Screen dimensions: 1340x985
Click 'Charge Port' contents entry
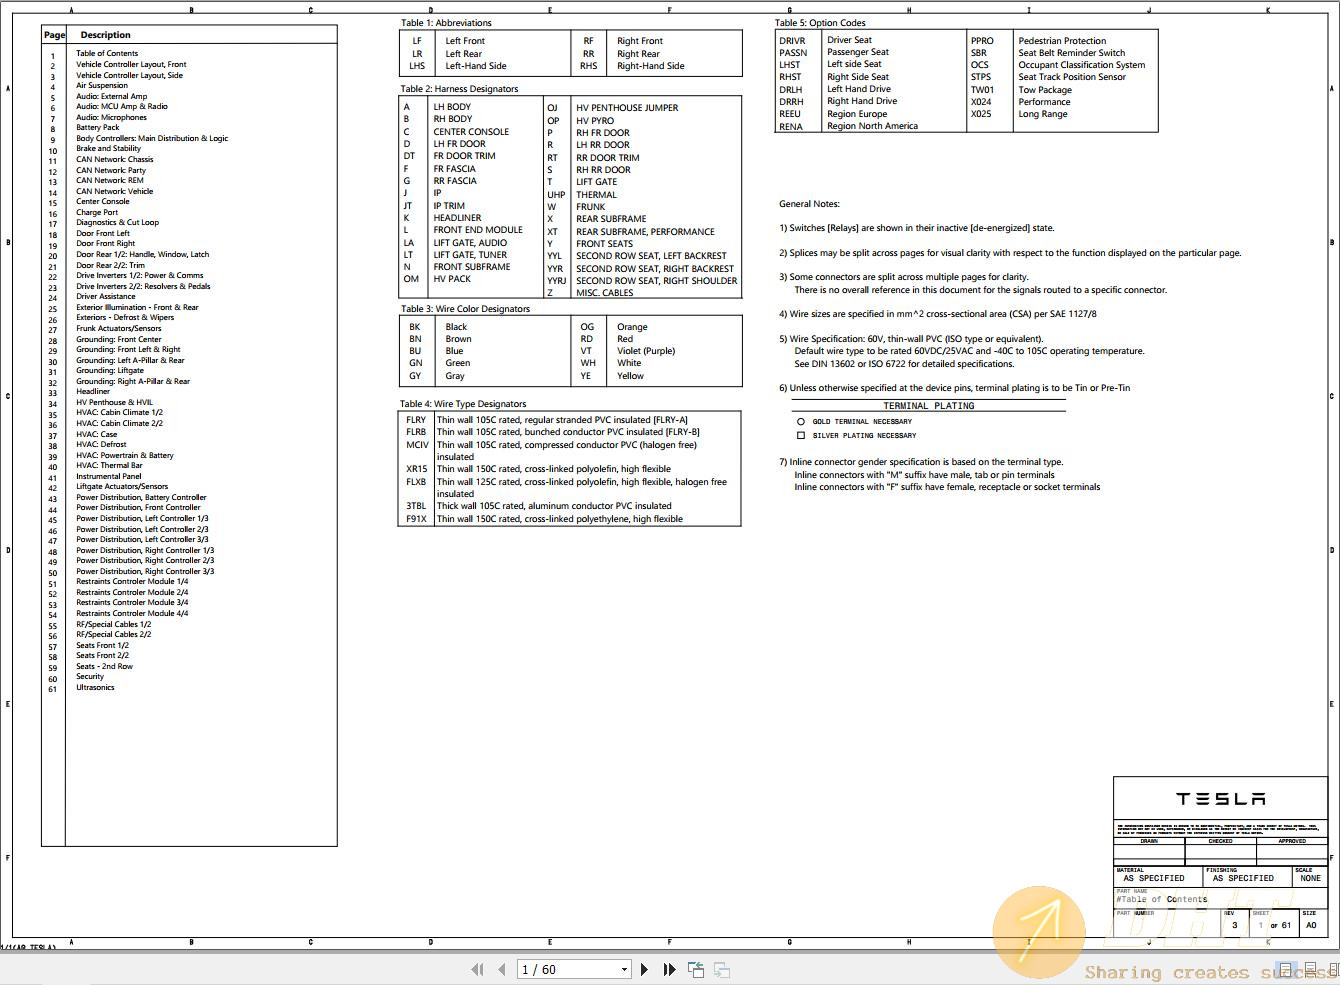[97, 212]
